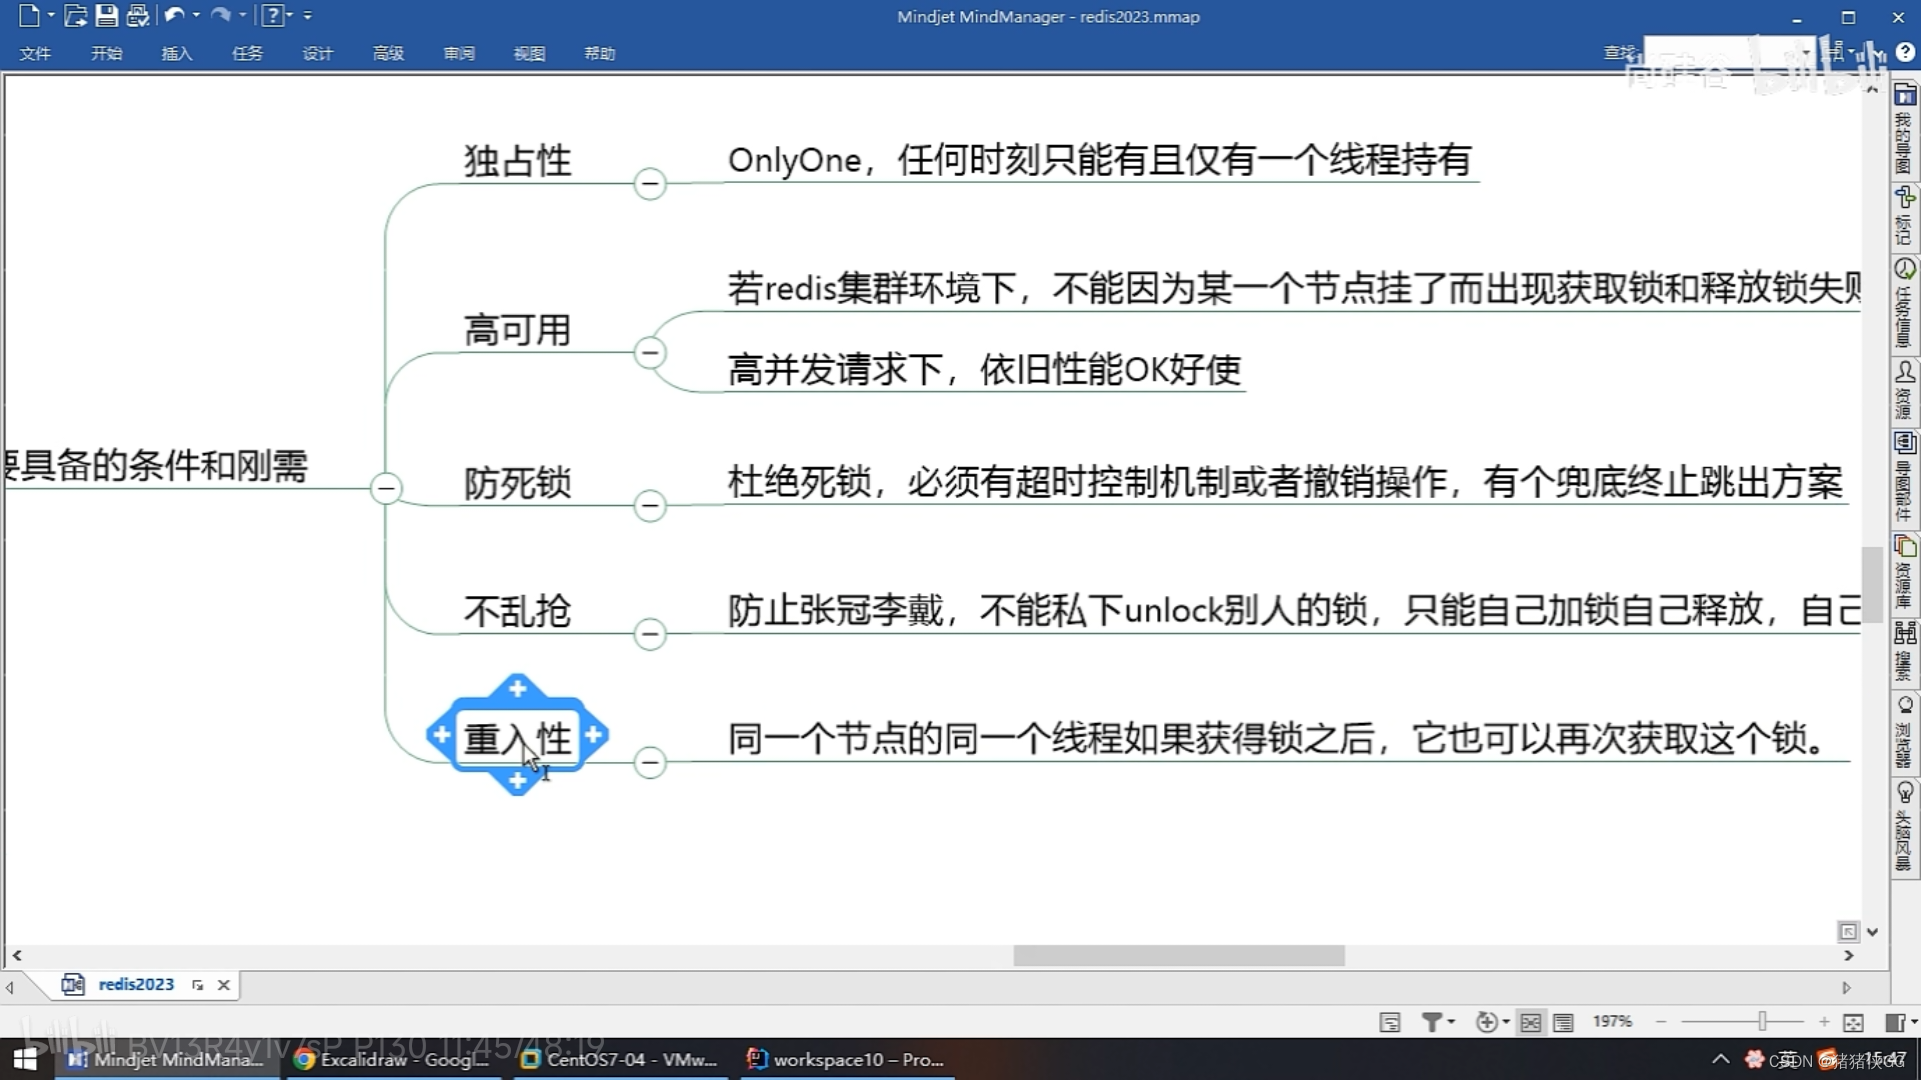1921x1080 pixels.
Task: Click the horizontal scrollbar thumb
Action: coord(1179,956)
